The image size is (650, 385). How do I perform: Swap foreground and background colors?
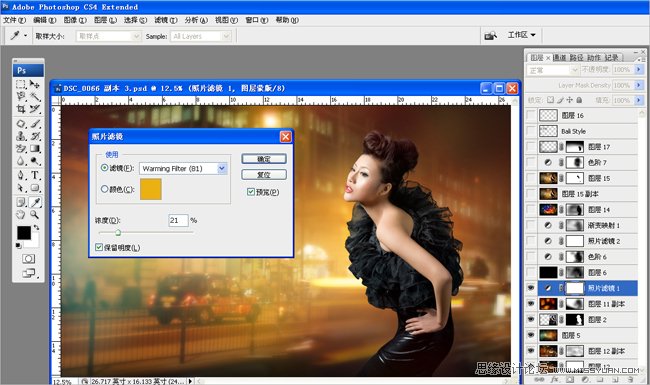pos(36,228)
